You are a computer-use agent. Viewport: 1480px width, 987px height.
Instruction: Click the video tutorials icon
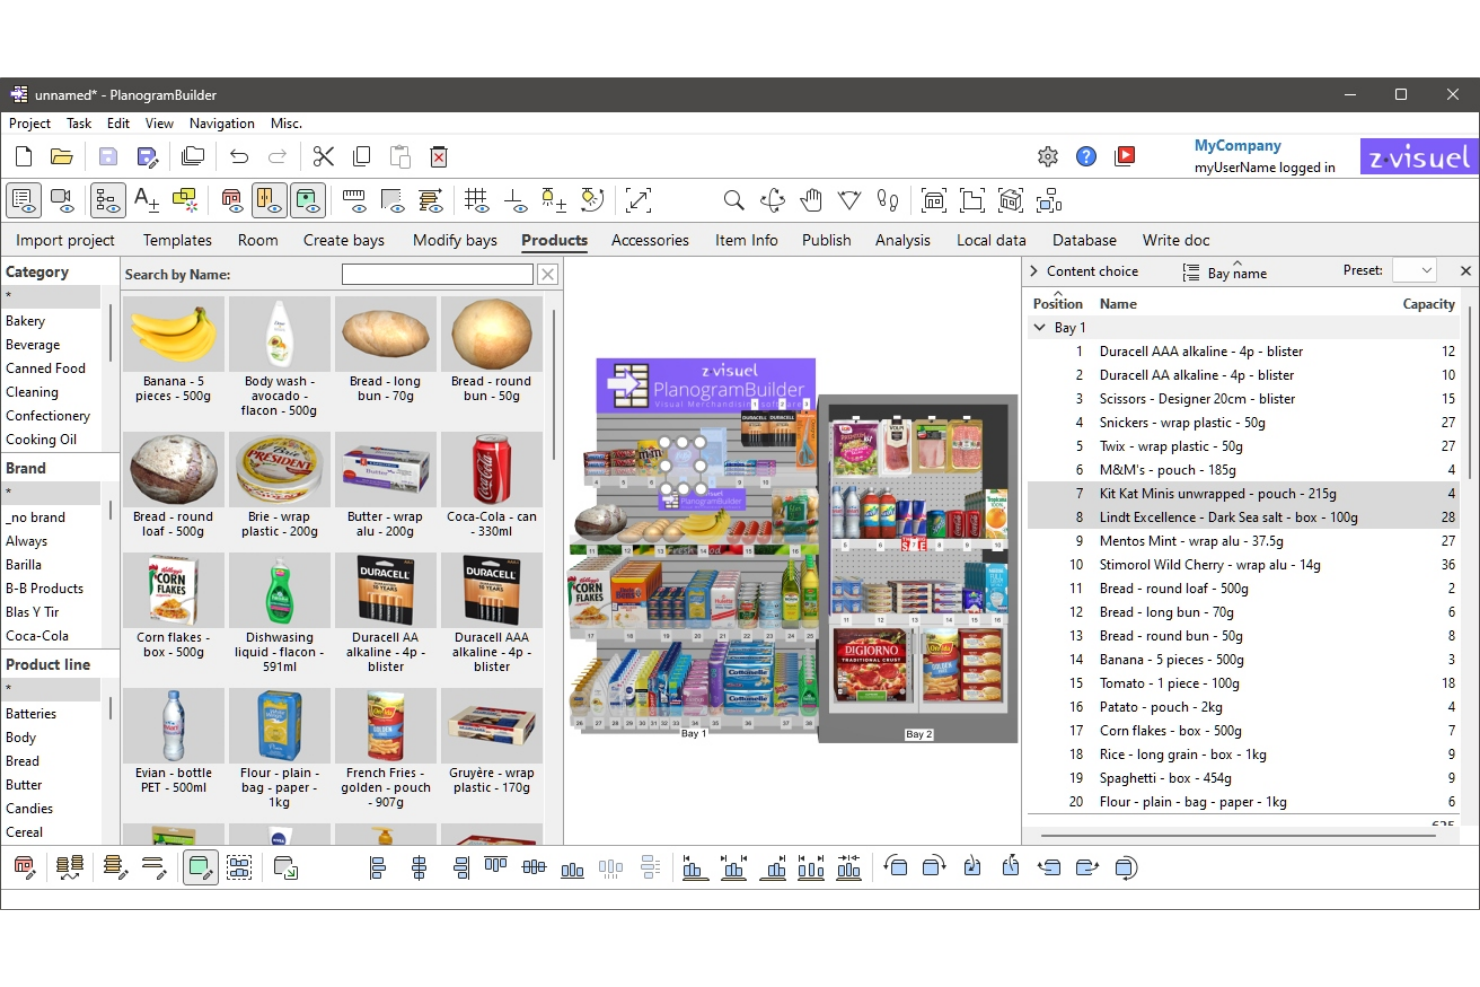(1124, 156)
